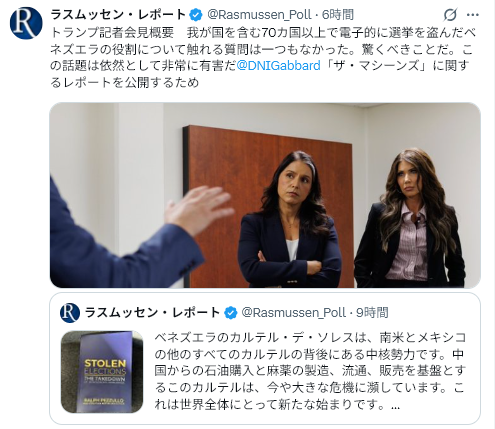Click the main Rasmussen Reports profile avatar
The height and width of the screenshot is (429, 495).
click(x=26, y=23)
